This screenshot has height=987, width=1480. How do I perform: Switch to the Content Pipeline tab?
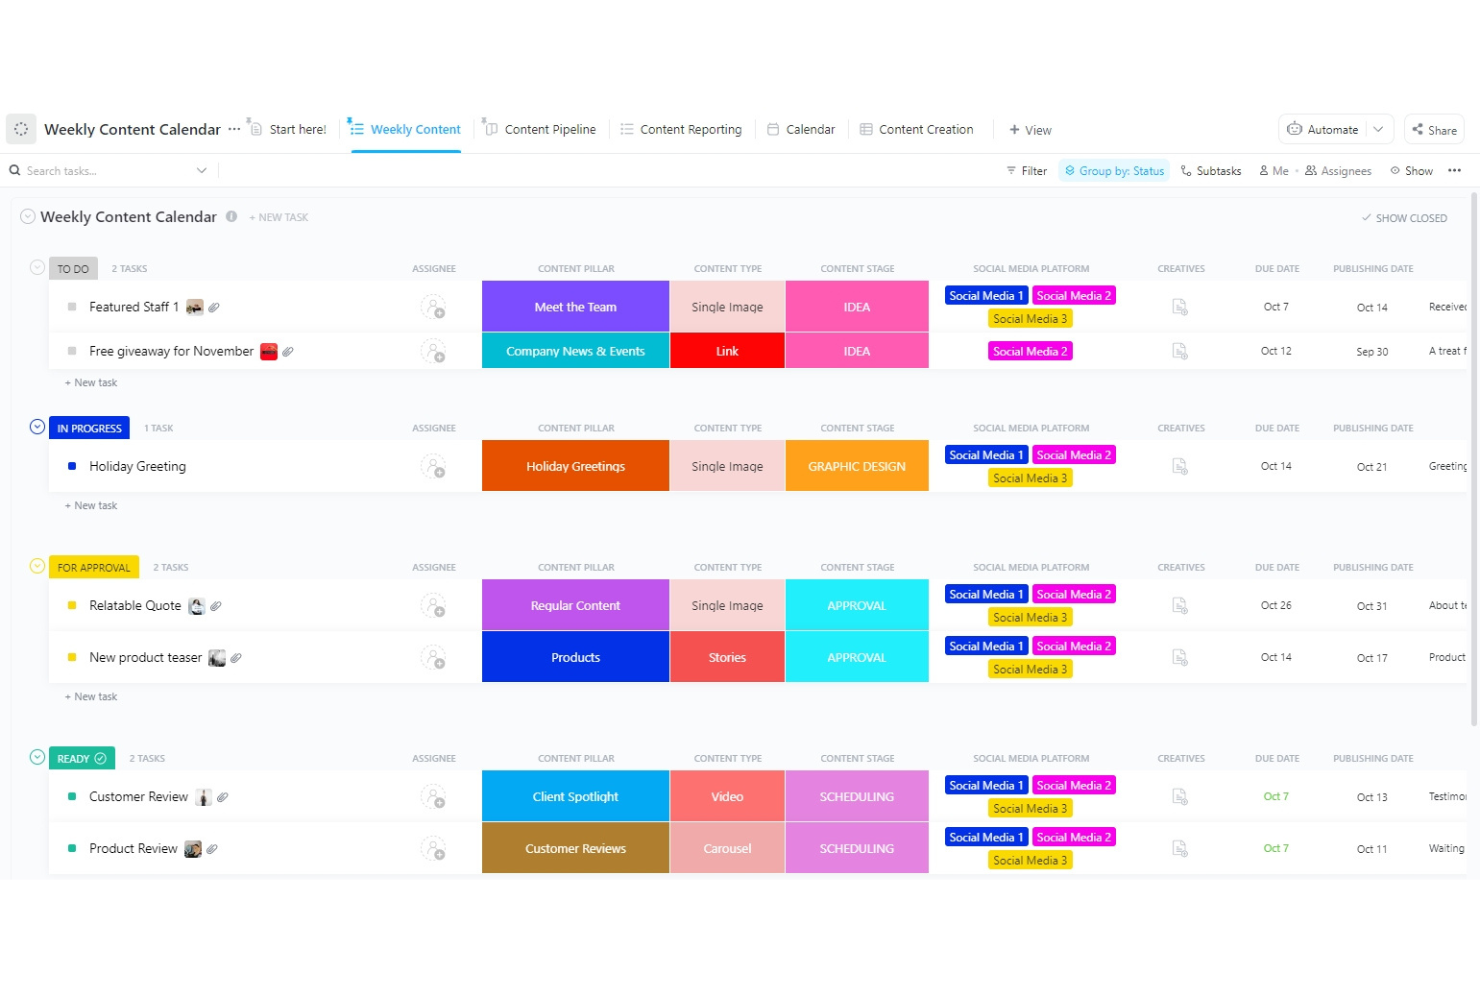pos(540,130)
